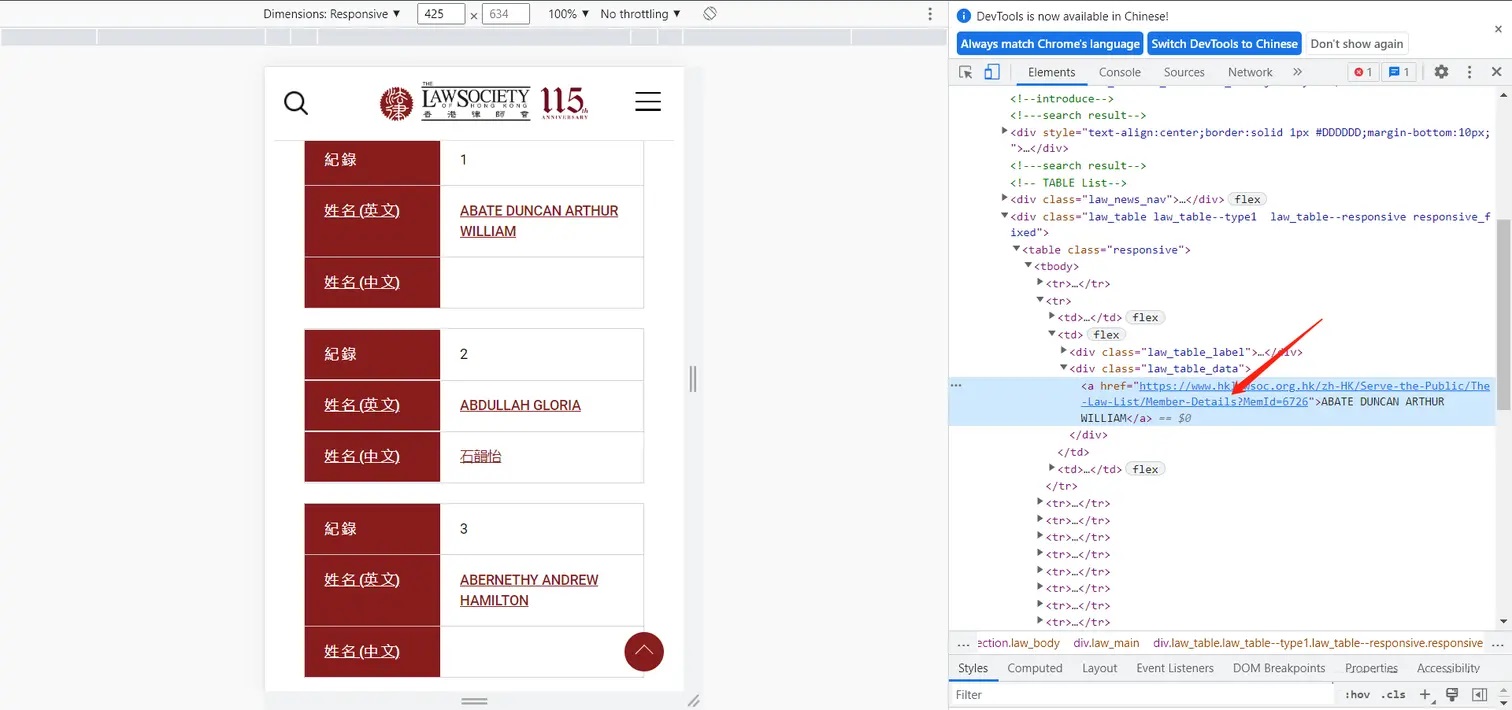Open the Dimensions: Responsive dropdown
This screenshot has width=1512, height=710.
click(332, 14)
